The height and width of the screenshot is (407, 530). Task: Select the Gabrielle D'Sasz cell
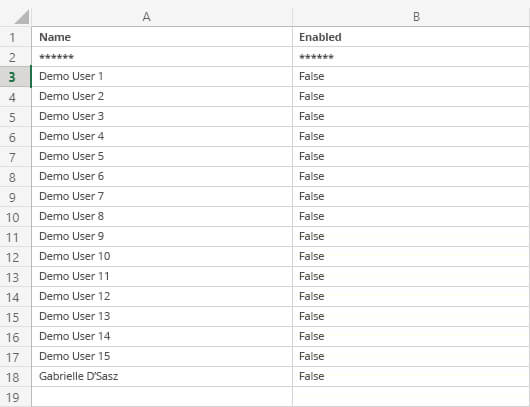tap(162, 376)
